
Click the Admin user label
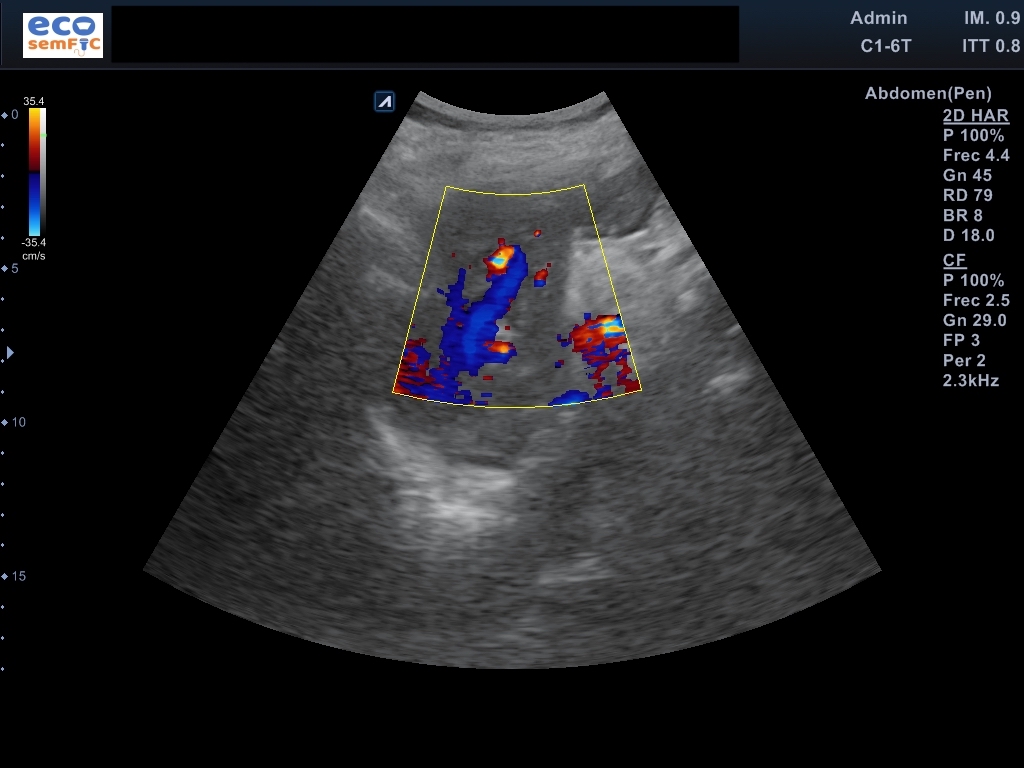[x=878, y=18]
